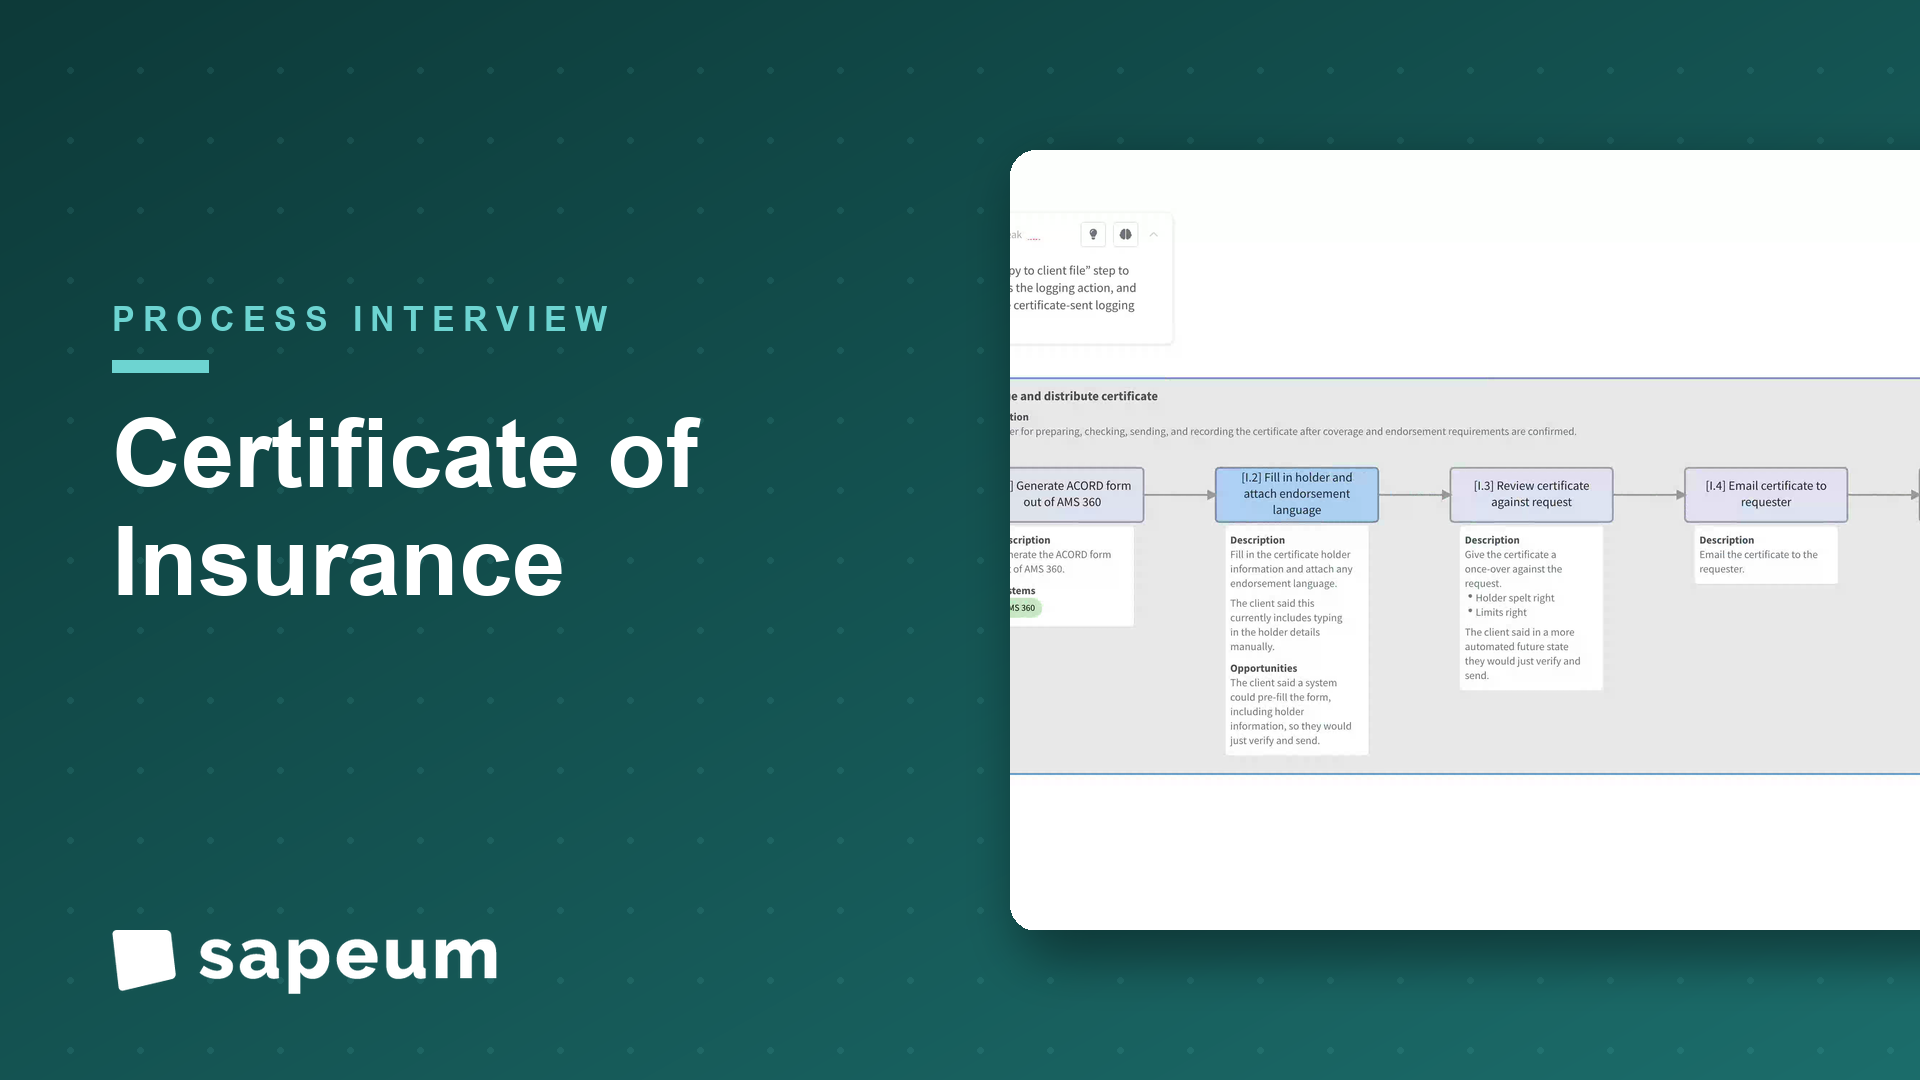
Task: Click the 'Limits right' bullet
Action: point(1500,612)
